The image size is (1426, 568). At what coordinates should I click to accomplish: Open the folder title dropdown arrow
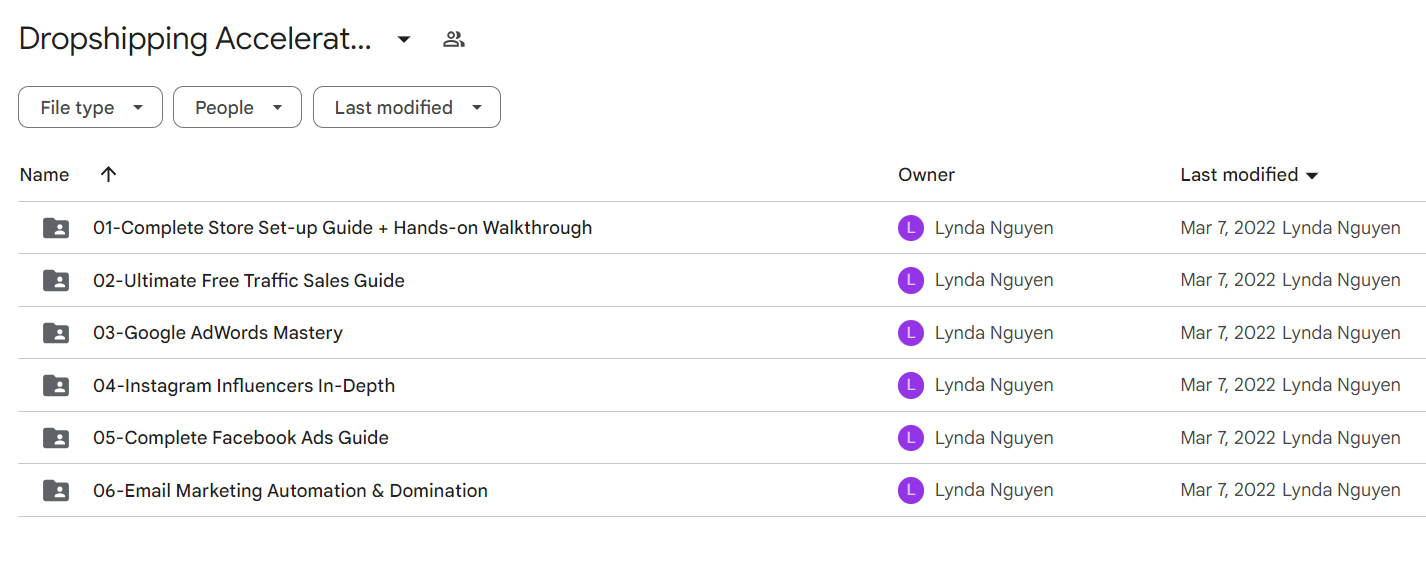(x=404, y=40)
